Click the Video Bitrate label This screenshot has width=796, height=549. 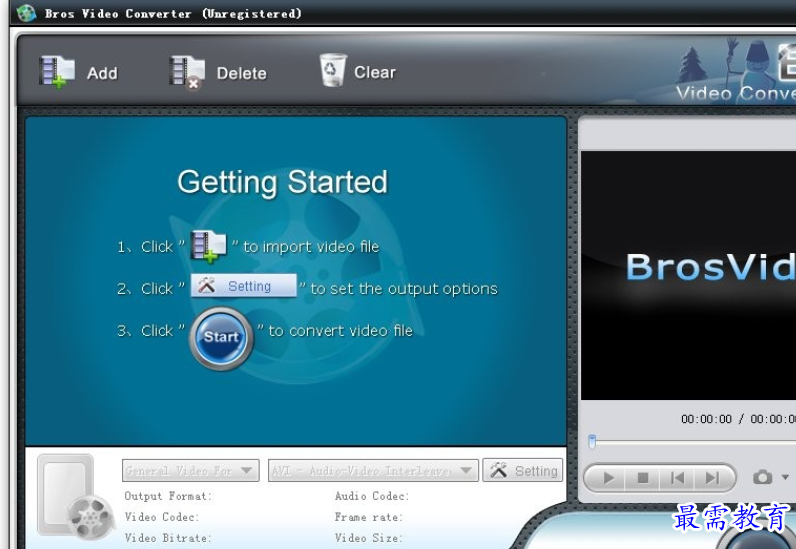pos(168,538)
